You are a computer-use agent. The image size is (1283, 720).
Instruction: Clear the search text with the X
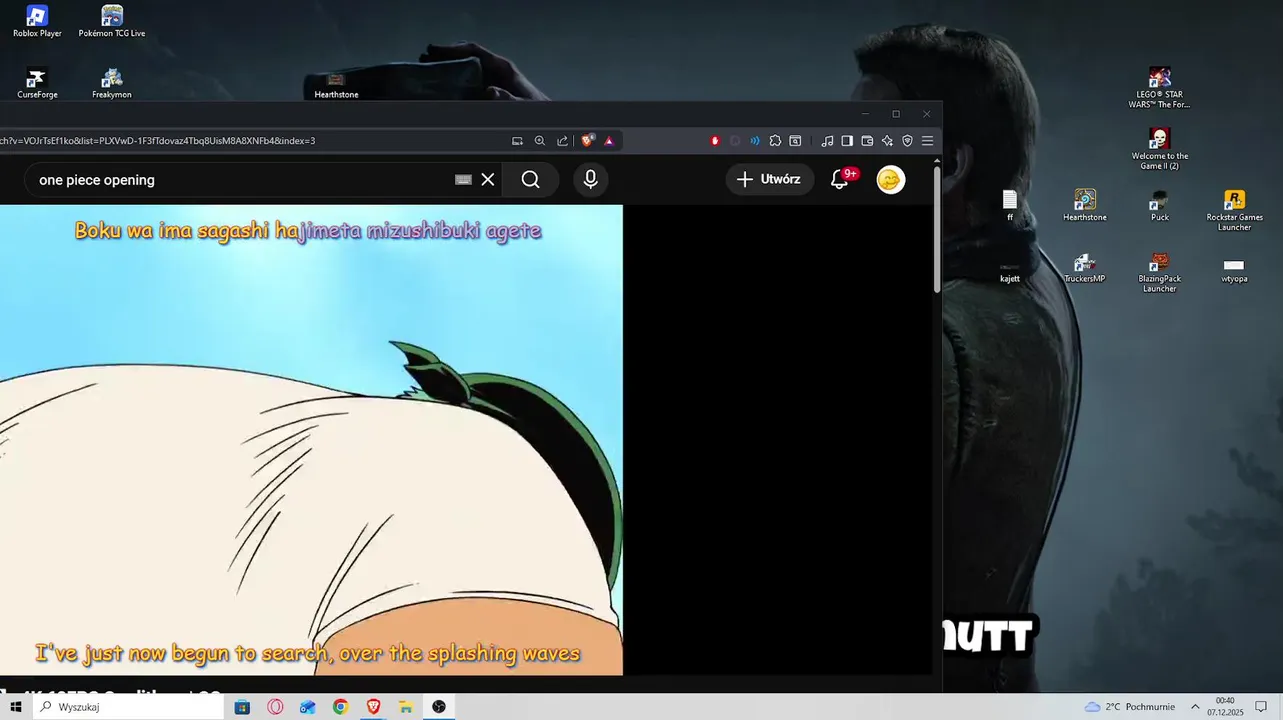point(488,180)
